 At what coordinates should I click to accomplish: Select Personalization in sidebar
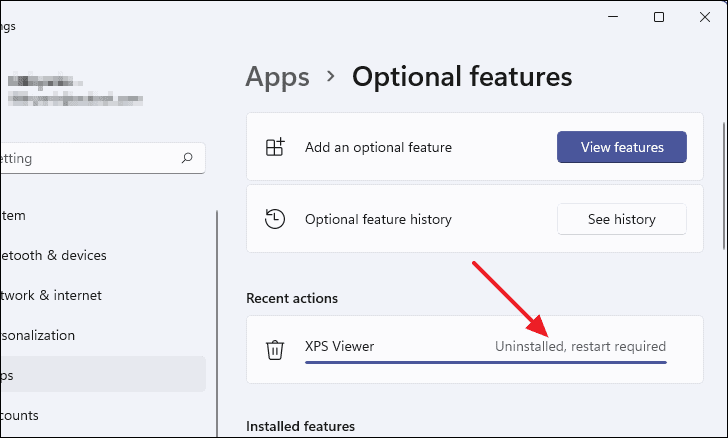click(38, 335)
